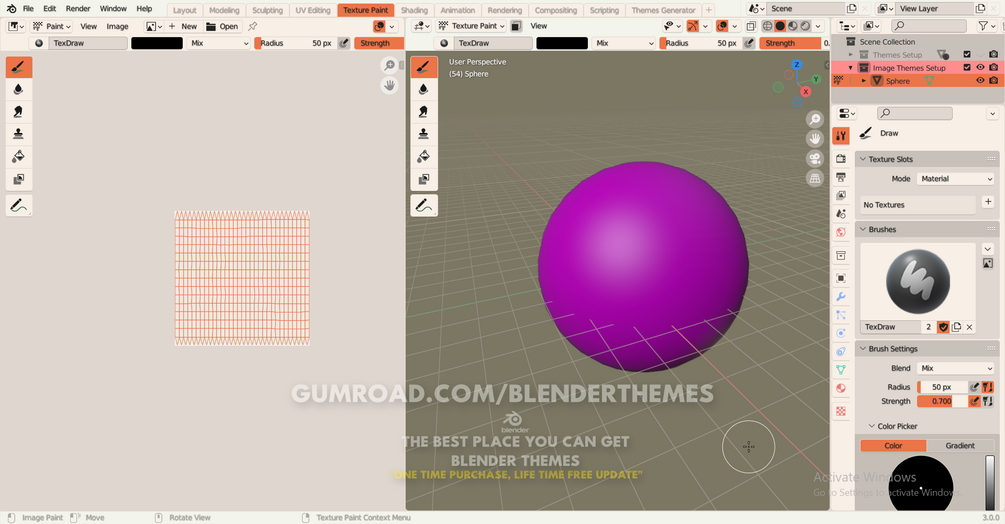Open the Modifiers wrench properties tab

click(841, 297)
